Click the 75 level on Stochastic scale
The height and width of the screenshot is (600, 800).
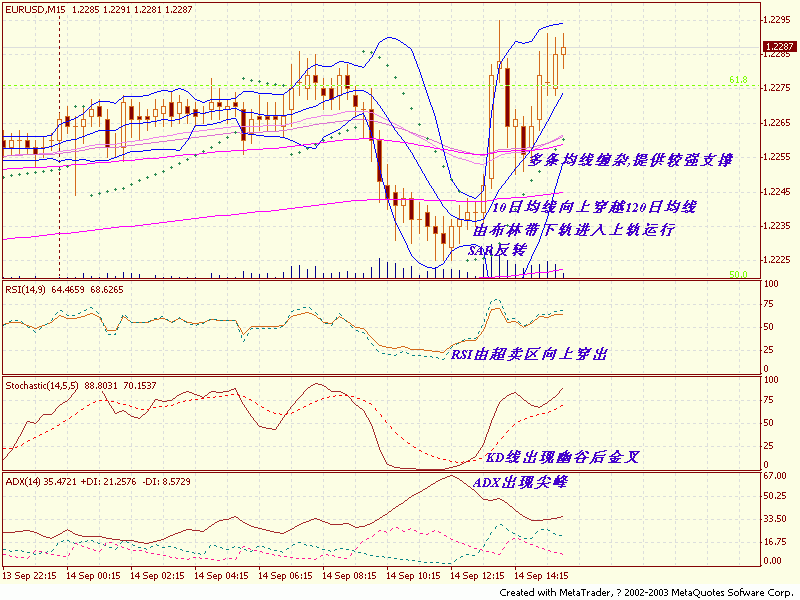(768, 400)
